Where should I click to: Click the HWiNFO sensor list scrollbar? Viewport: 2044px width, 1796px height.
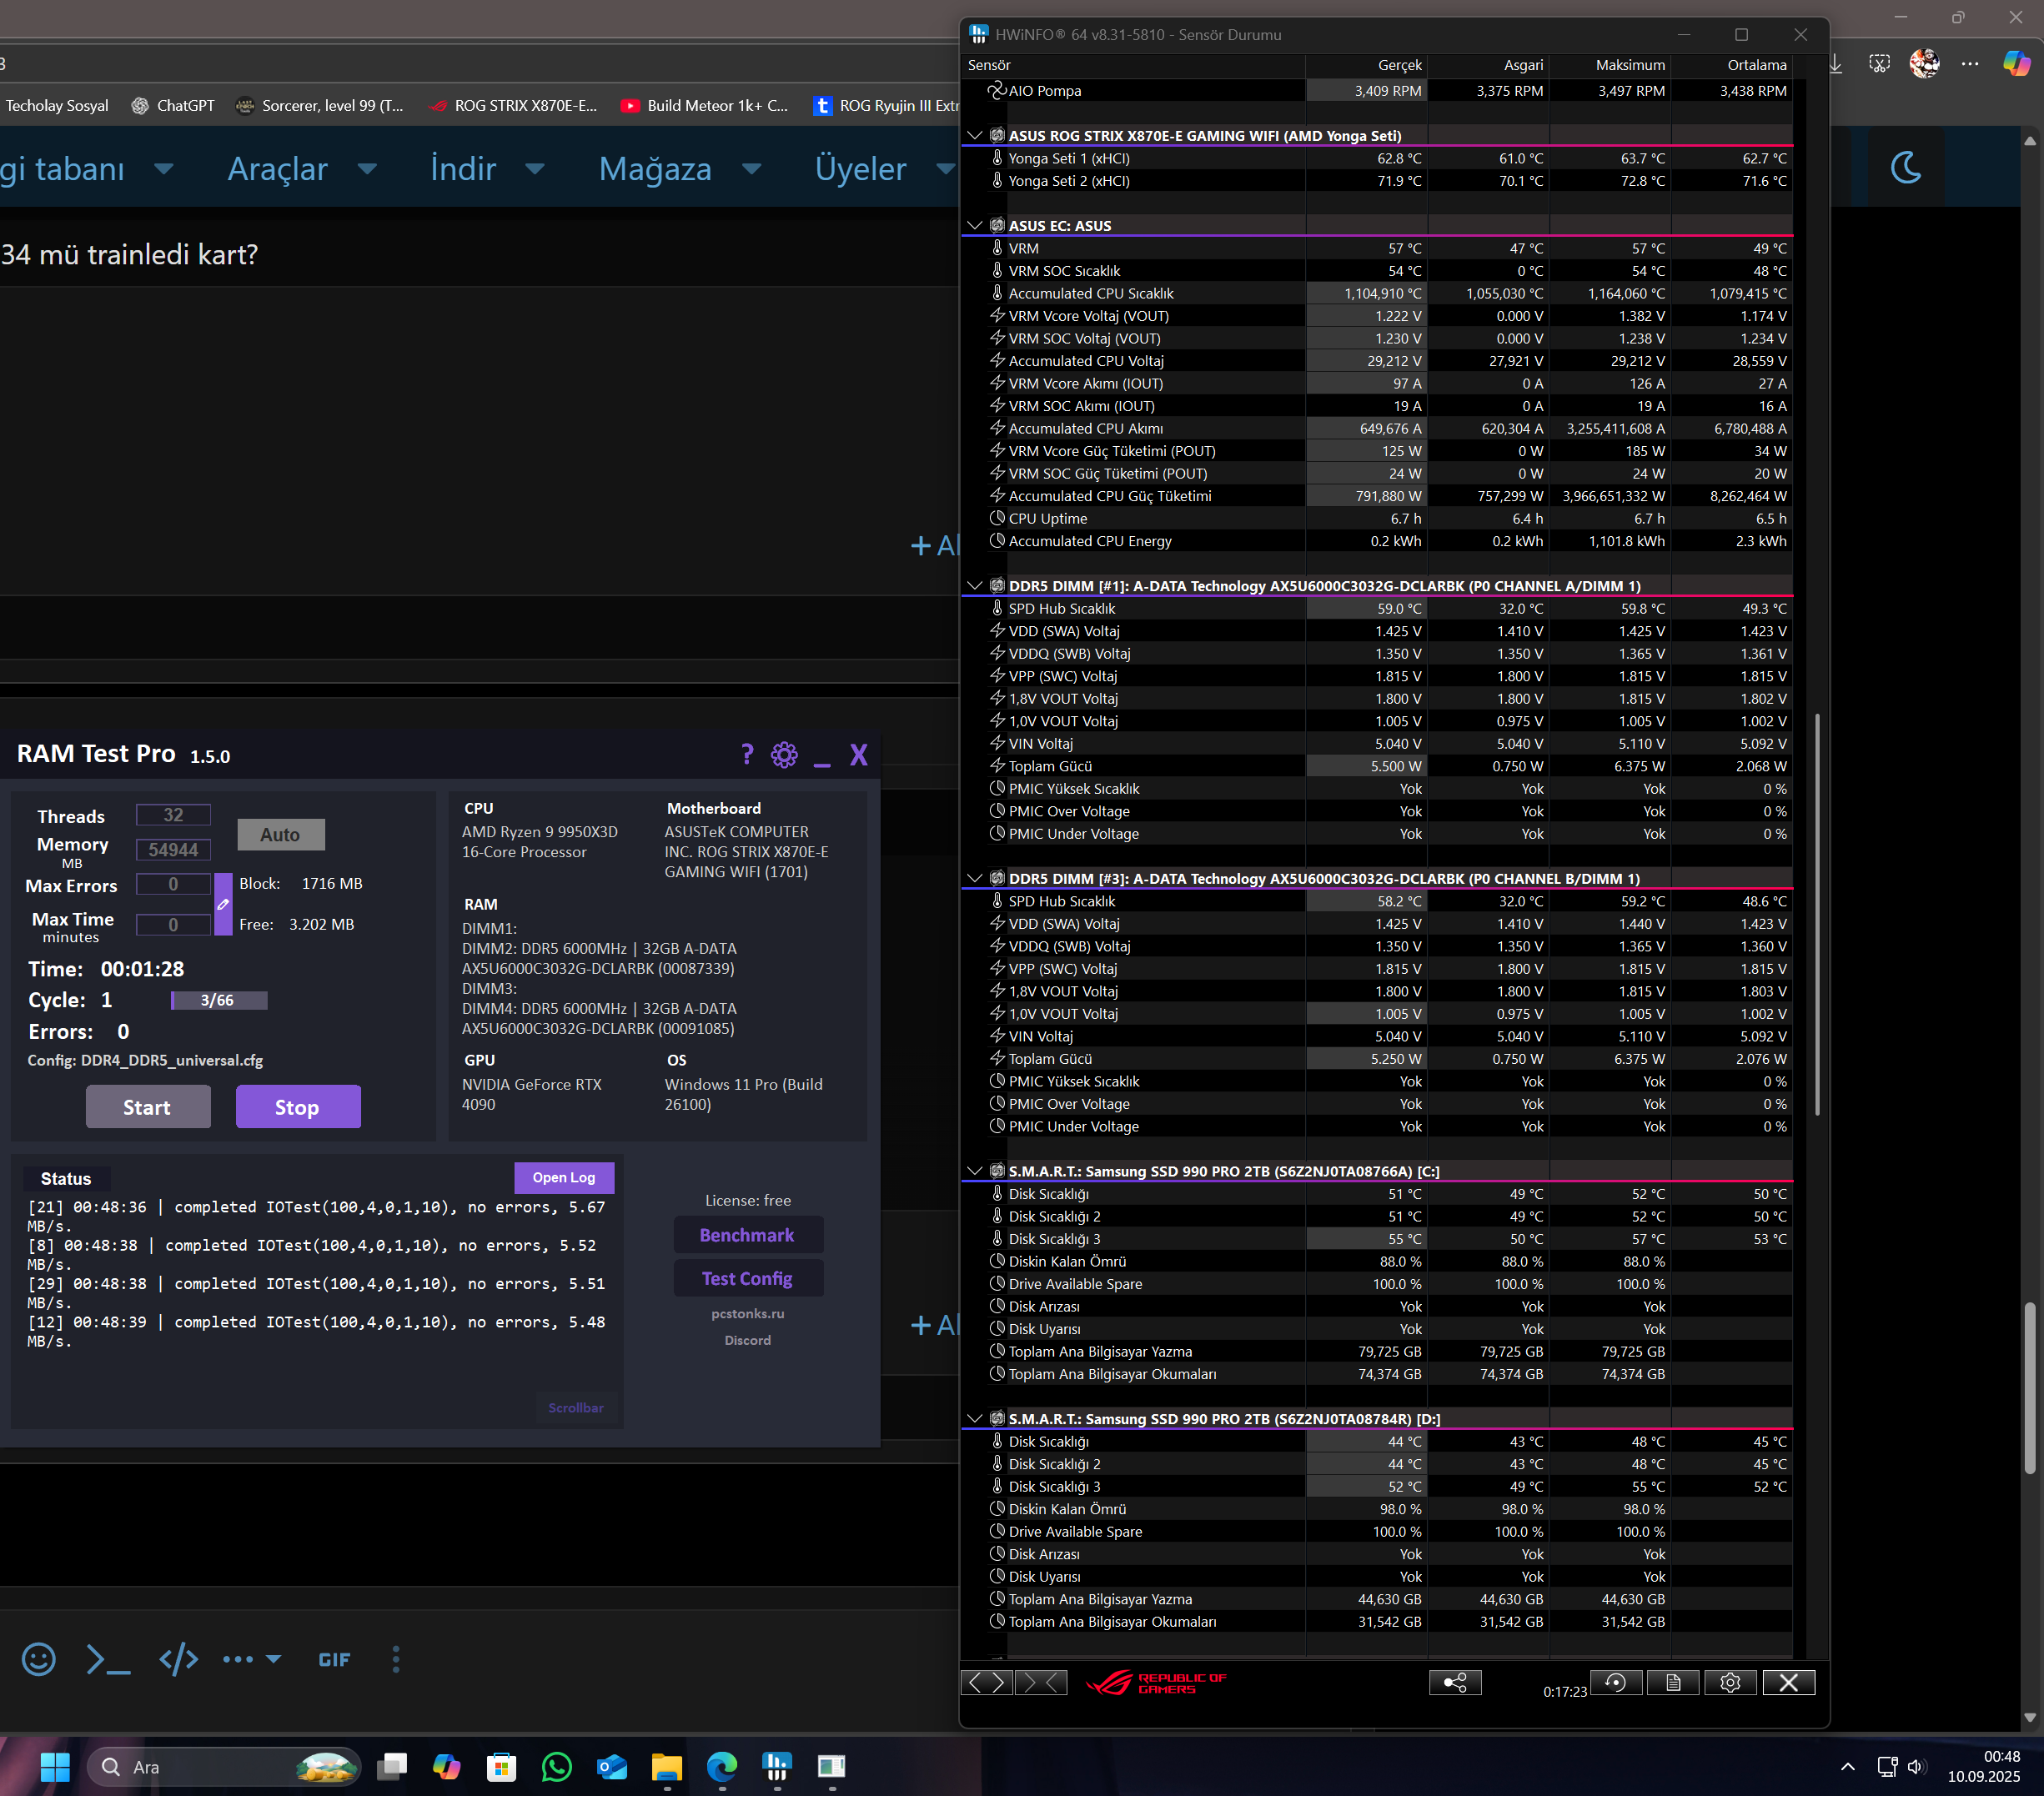pos(1817,914)
